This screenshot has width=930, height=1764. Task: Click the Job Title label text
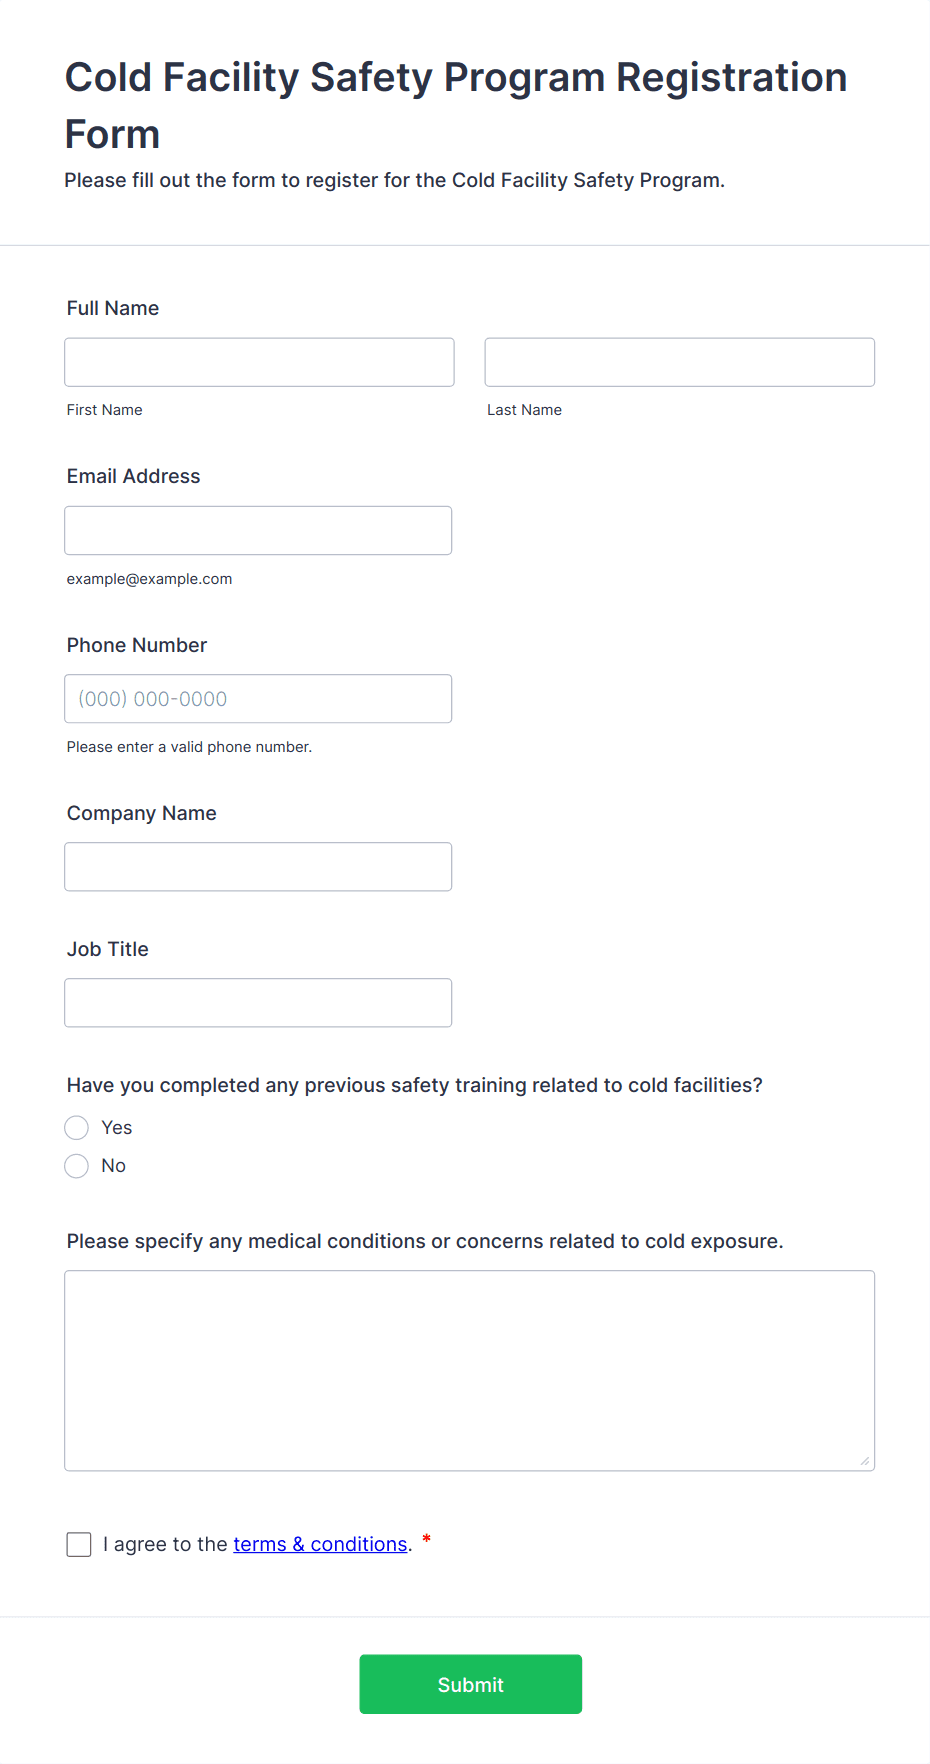(108, 949)
